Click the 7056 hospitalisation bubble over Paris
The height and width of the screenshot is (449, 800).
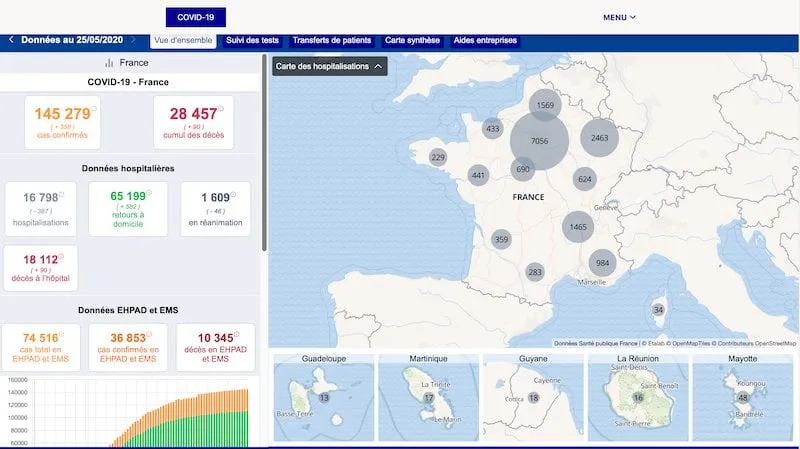click(539, 142)
